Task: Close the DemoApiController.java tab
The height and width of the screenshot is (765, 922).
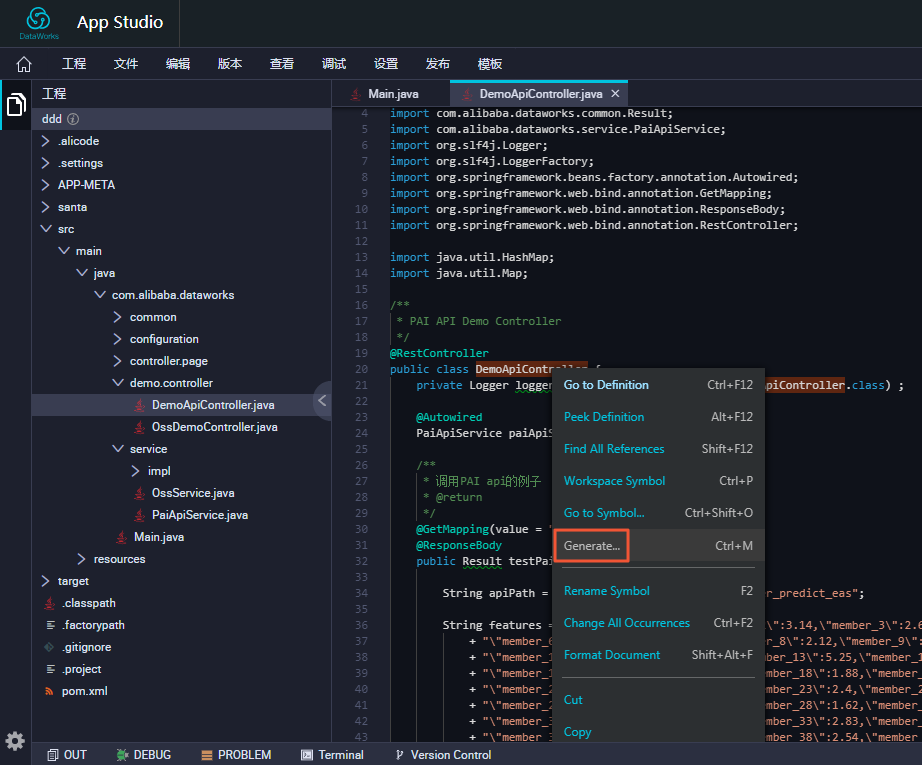Action: pyautogui.click(x=615, y=93)
